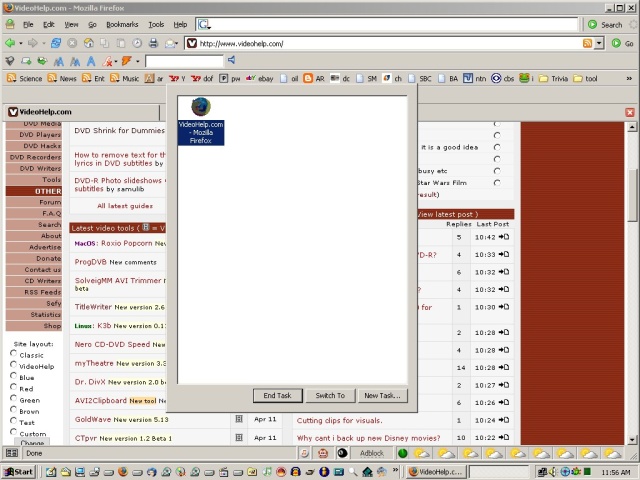Viewport: 640px width, 480px height.
Task: Select poll option 'Star Wars Film'
Action: pos(497,182)
